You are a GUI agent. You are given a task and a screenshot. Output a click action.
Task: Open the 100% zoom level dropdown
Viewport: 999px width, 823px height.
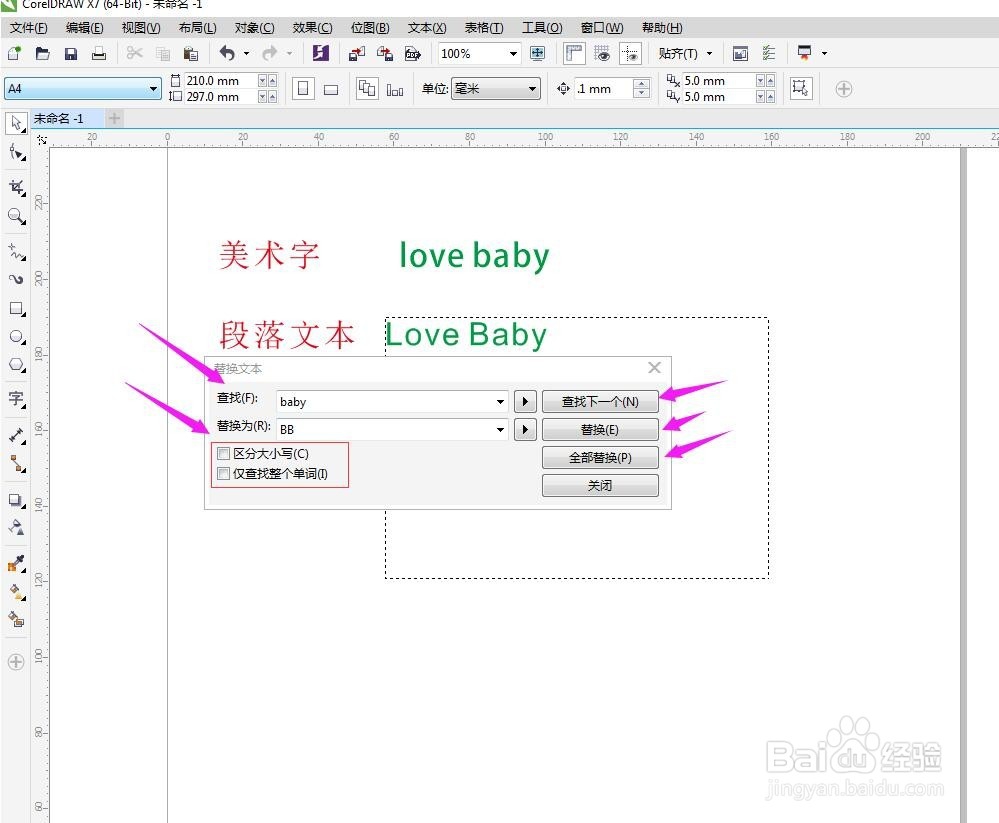pyautogui.click(x=513, y=54)
